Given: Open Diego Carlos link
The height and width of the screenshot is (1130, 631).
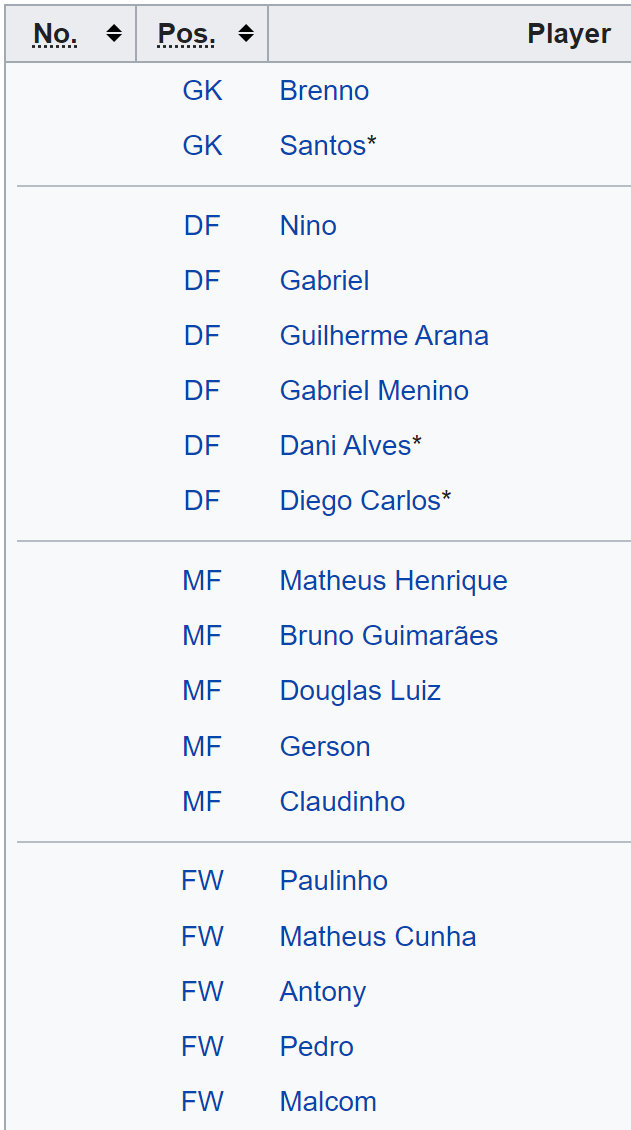Looking at the screenshot, I should click(359, 500).
